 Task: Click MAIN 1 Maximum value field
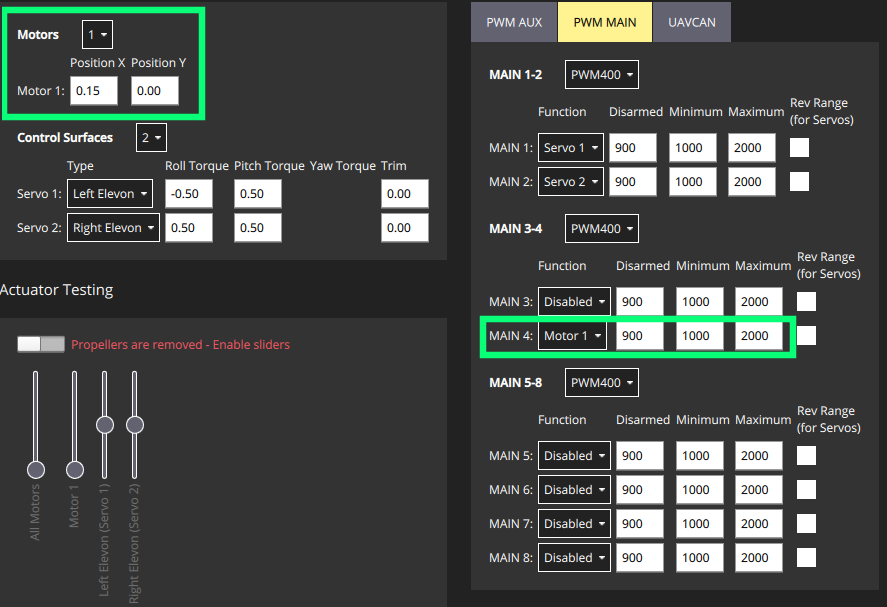pos(752,148)
